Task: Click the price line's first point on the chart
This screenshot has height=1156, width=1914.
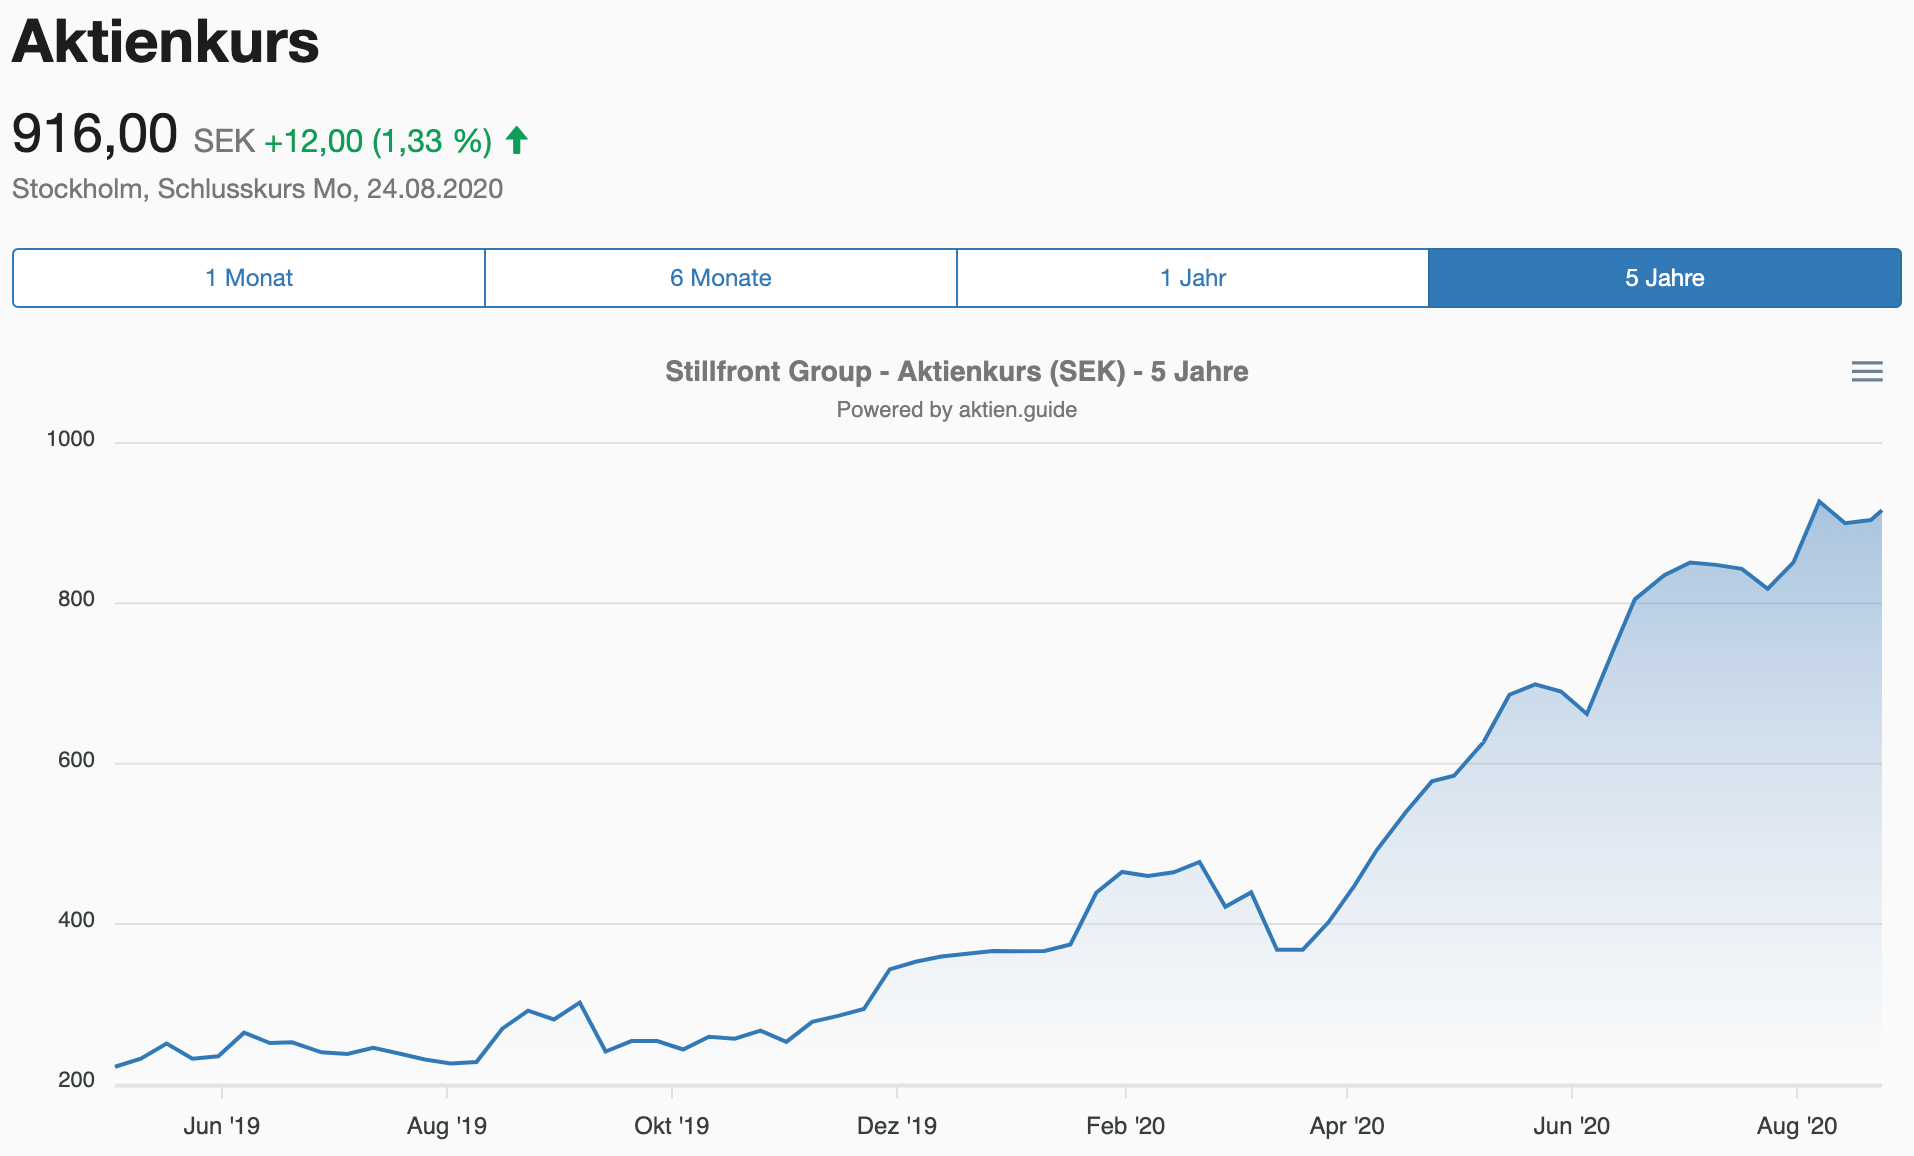Action: click(x=116, y=1066)
